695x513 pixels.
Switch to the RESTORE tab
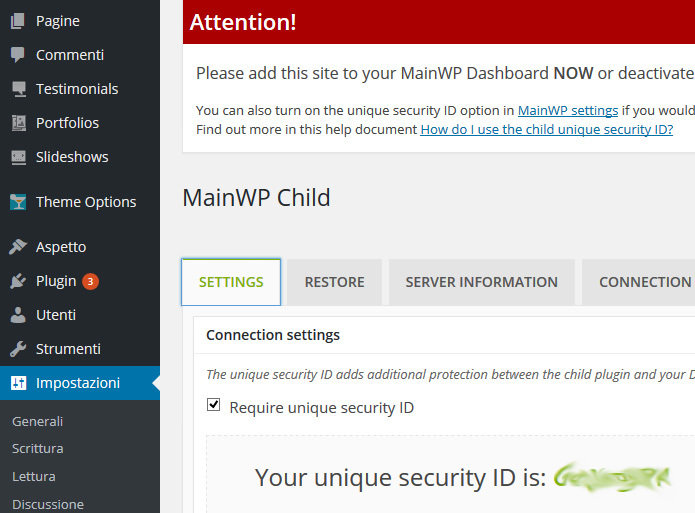[334, 282]
